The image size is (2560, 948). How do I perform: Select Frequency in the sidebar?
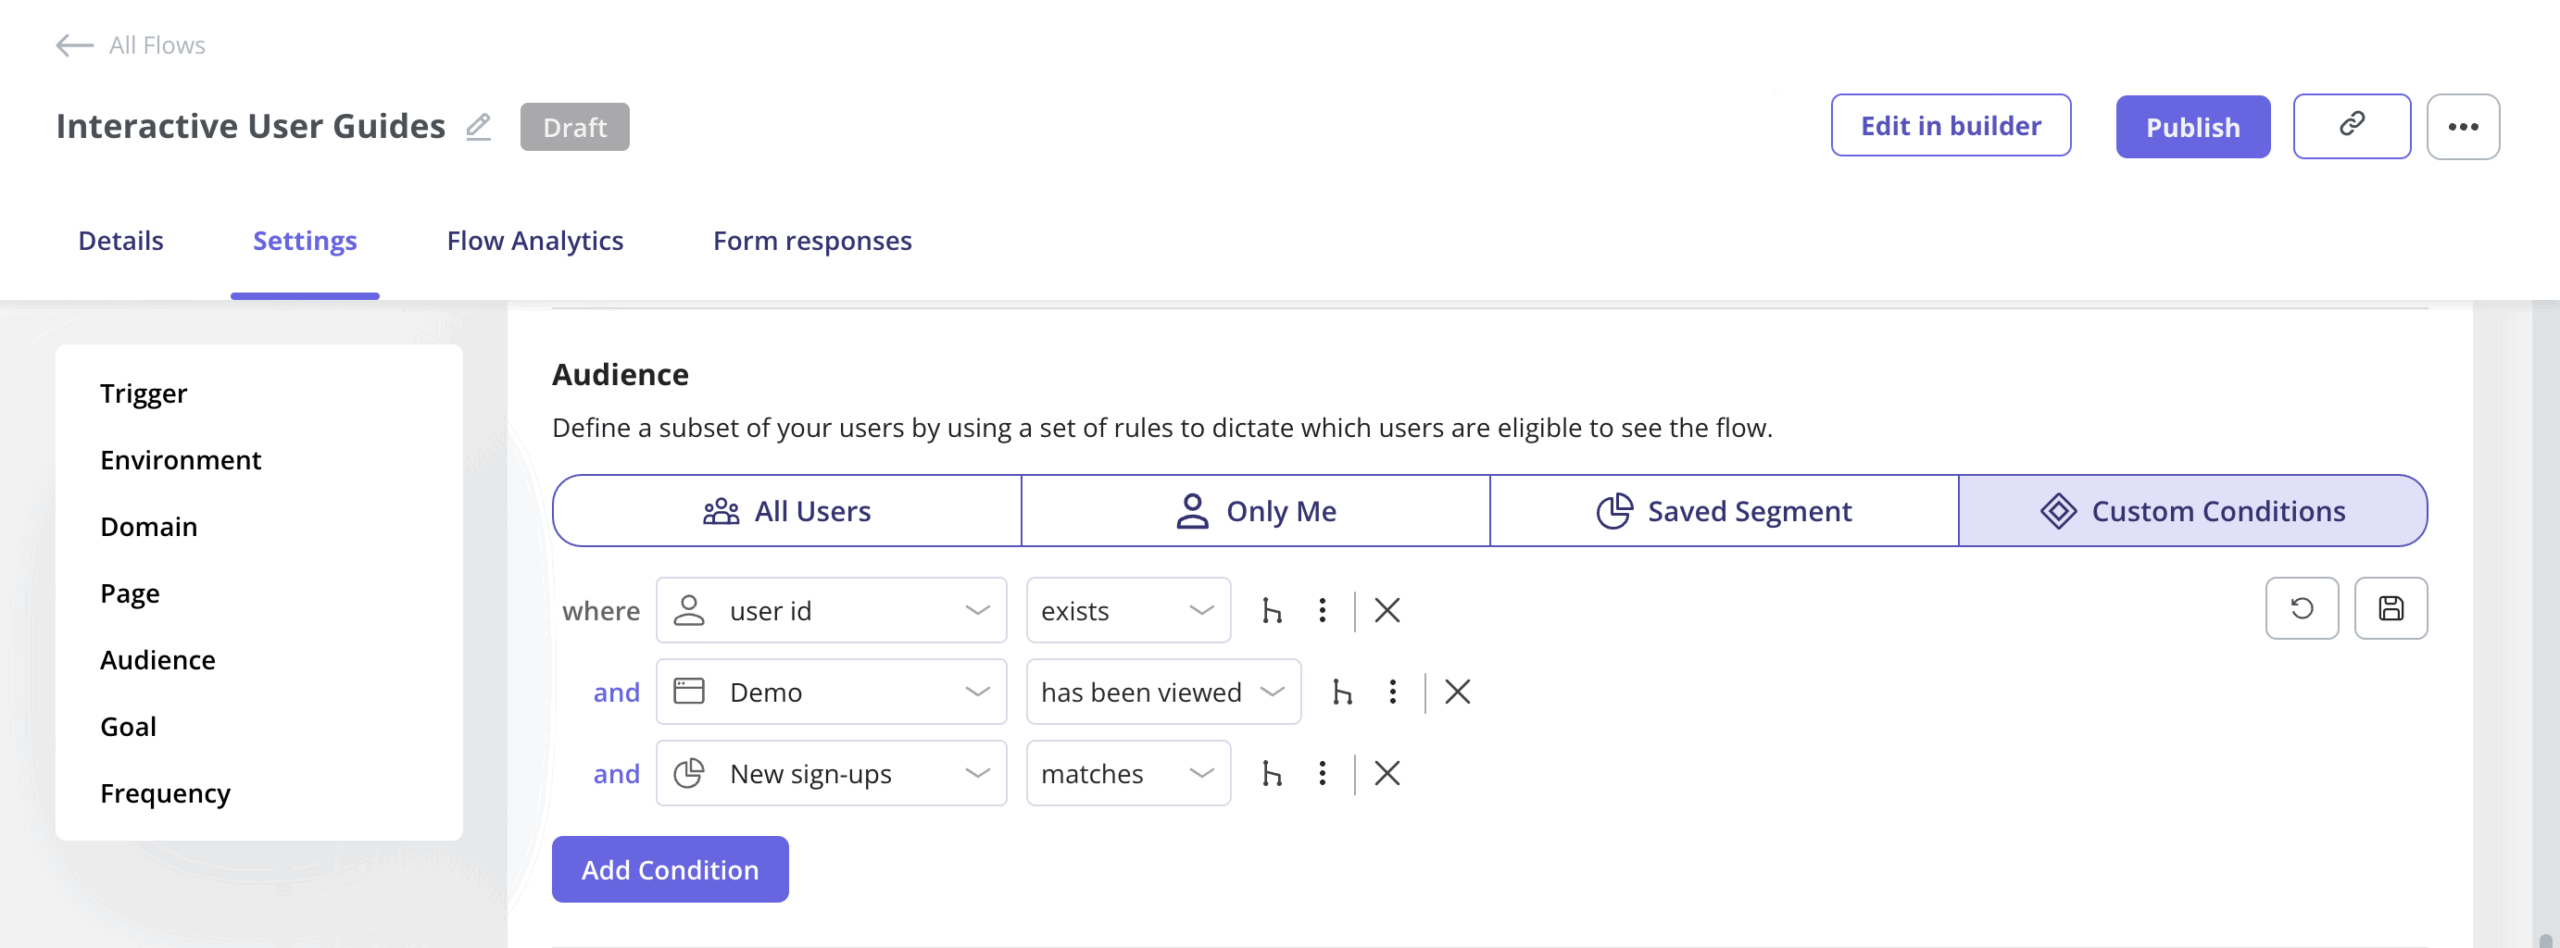(165, 794)
